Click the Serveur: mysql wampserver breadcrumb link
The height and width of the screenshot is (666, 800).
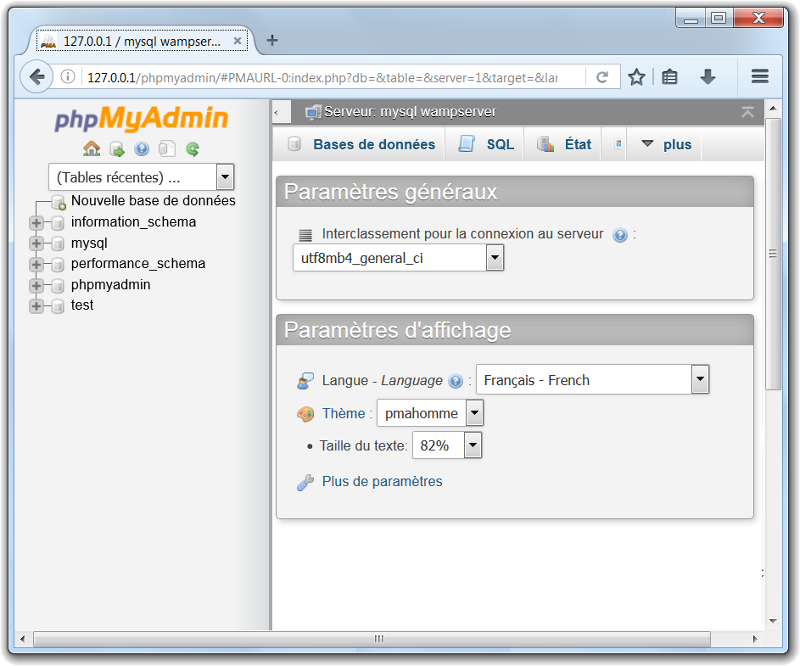click(410, 112)
